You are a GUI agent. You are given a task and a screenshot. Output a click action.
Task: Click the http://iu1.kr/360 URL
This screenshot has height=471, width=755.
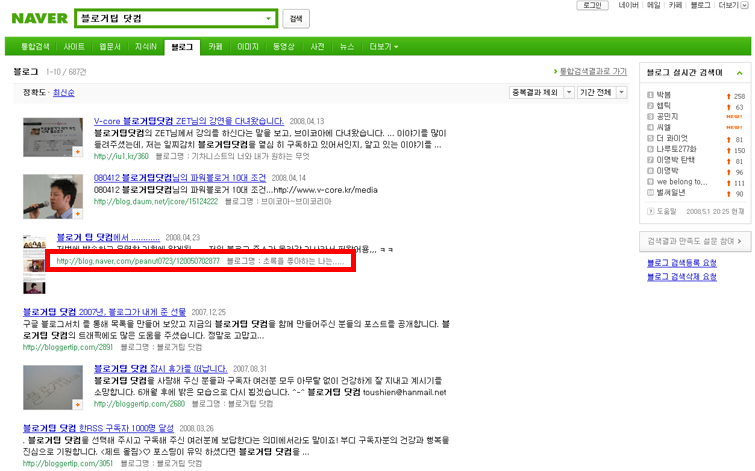point(121,157)
